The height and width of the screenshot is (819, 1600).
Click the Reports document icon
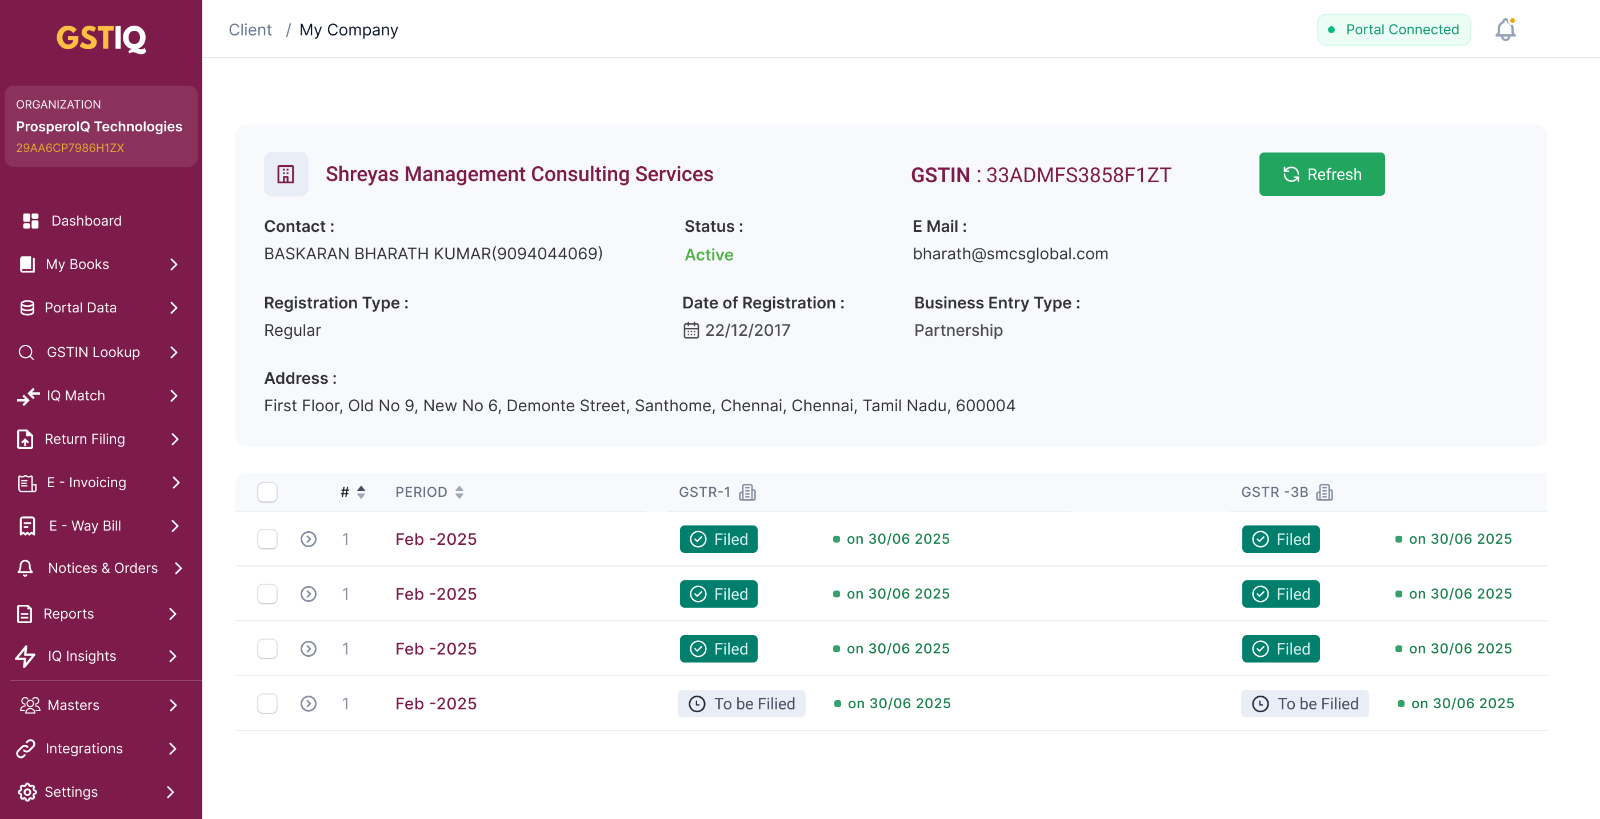[25, 614]
